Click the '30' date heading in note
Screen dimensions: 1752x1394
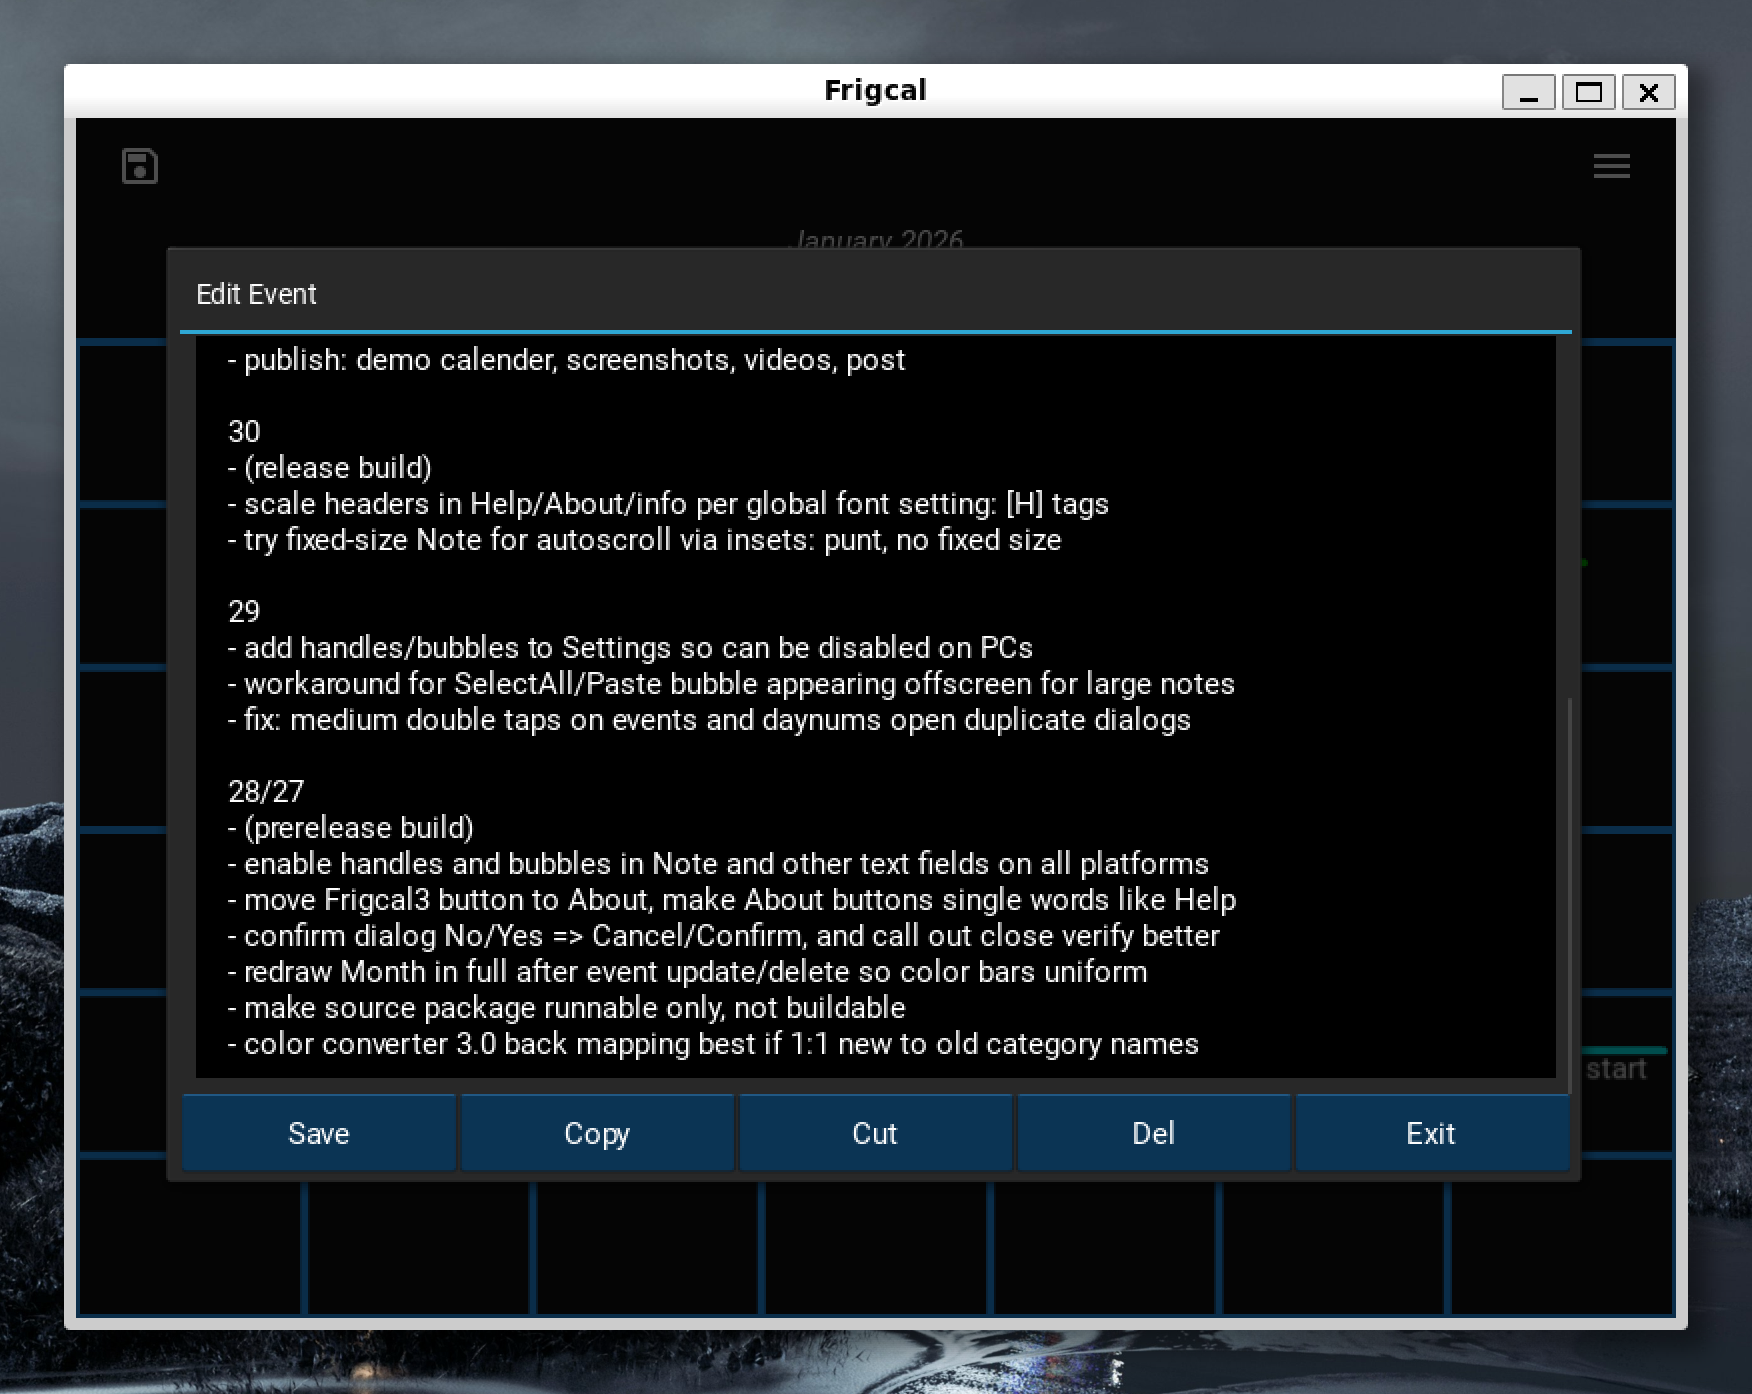click(x=244, y=432)
